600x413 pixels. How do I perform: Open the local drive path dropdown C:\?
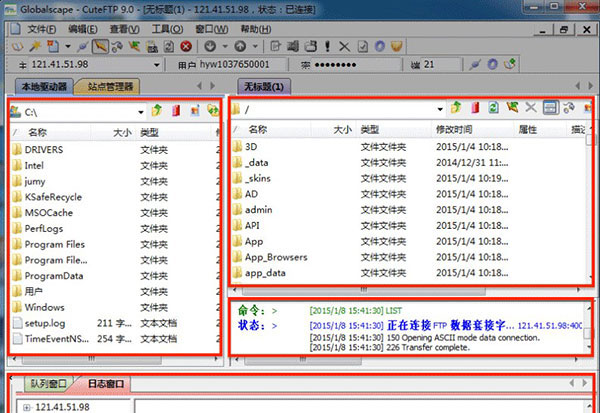(x=141, y=112)
